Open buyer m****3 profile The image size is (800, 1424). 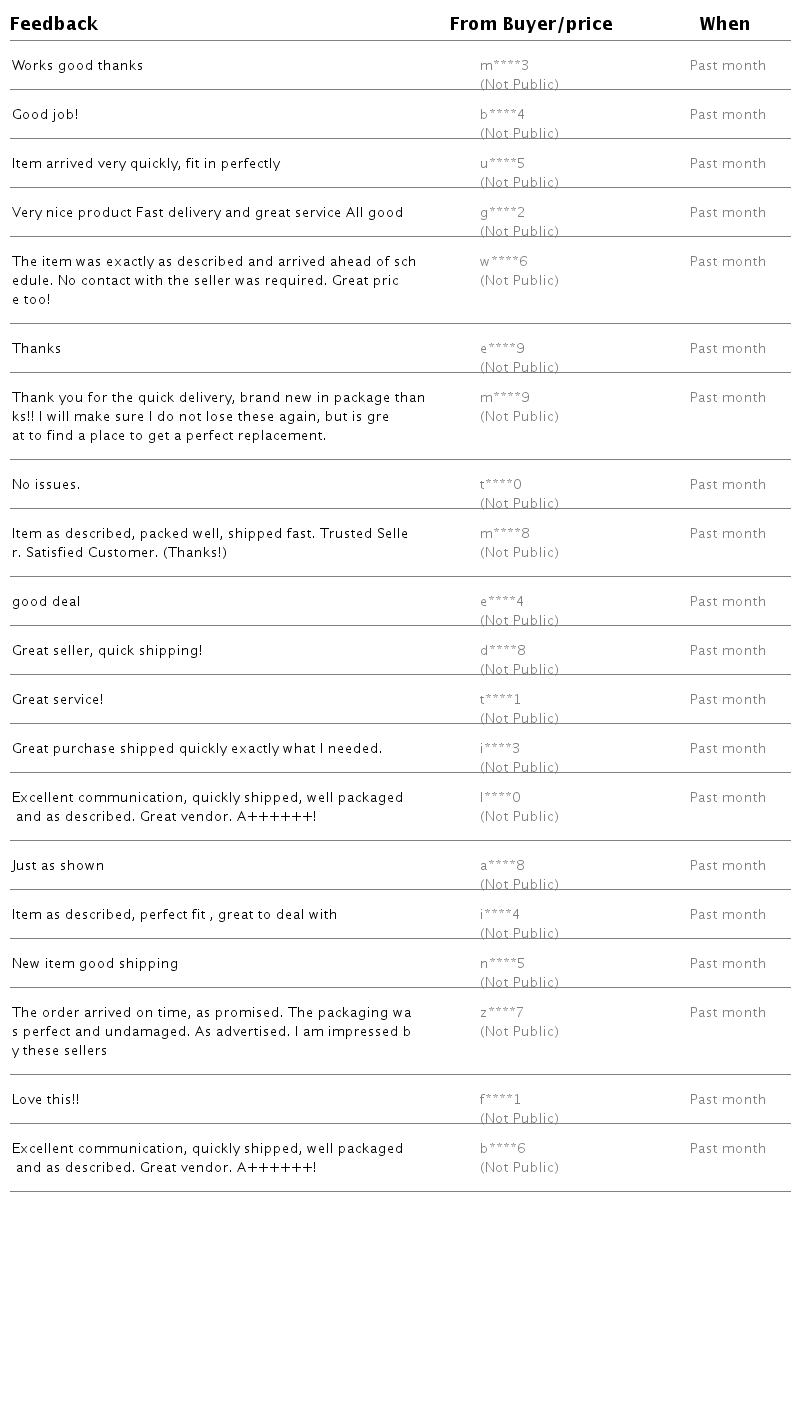pos(504,66)
